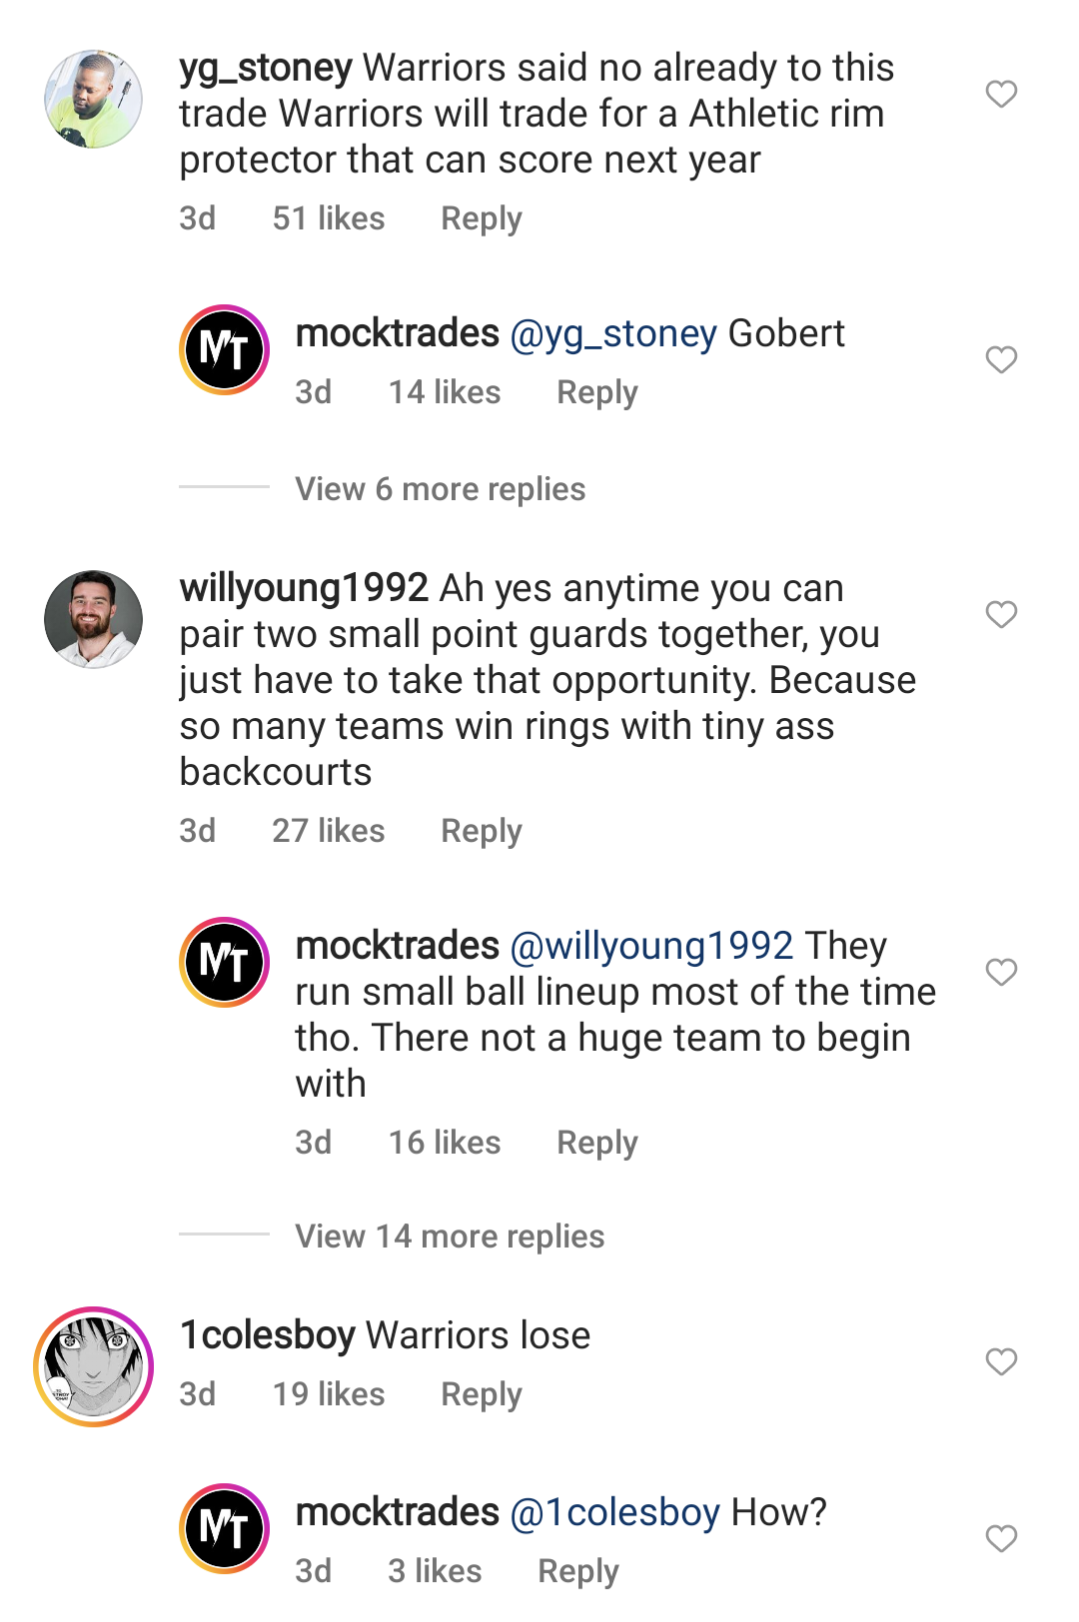Open willyoung1992's profile photo

tap(93, 619)
